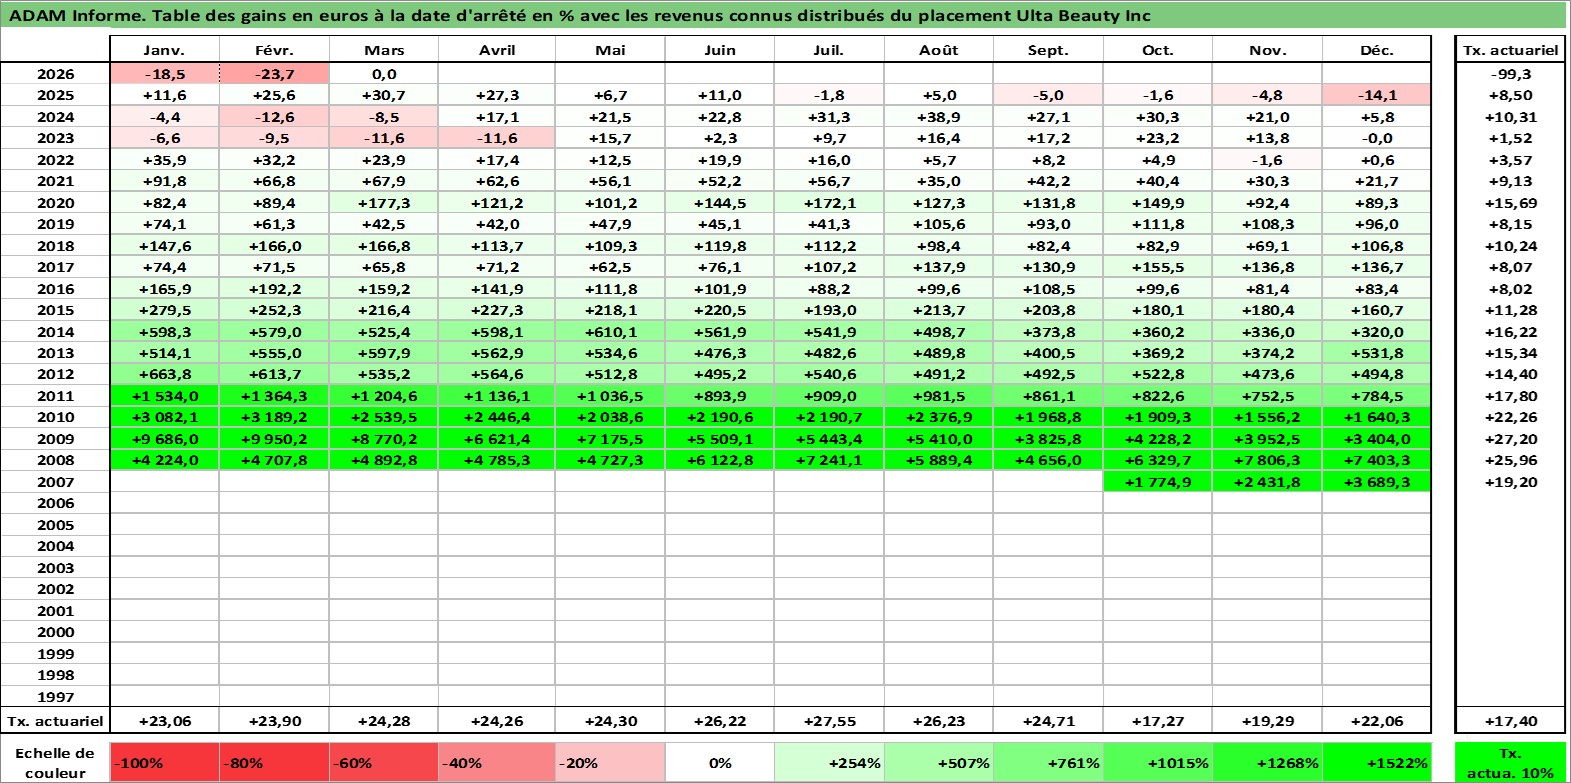Click the Janv. column header
The height and width of the screenshot is (783, 1571).
164,50
